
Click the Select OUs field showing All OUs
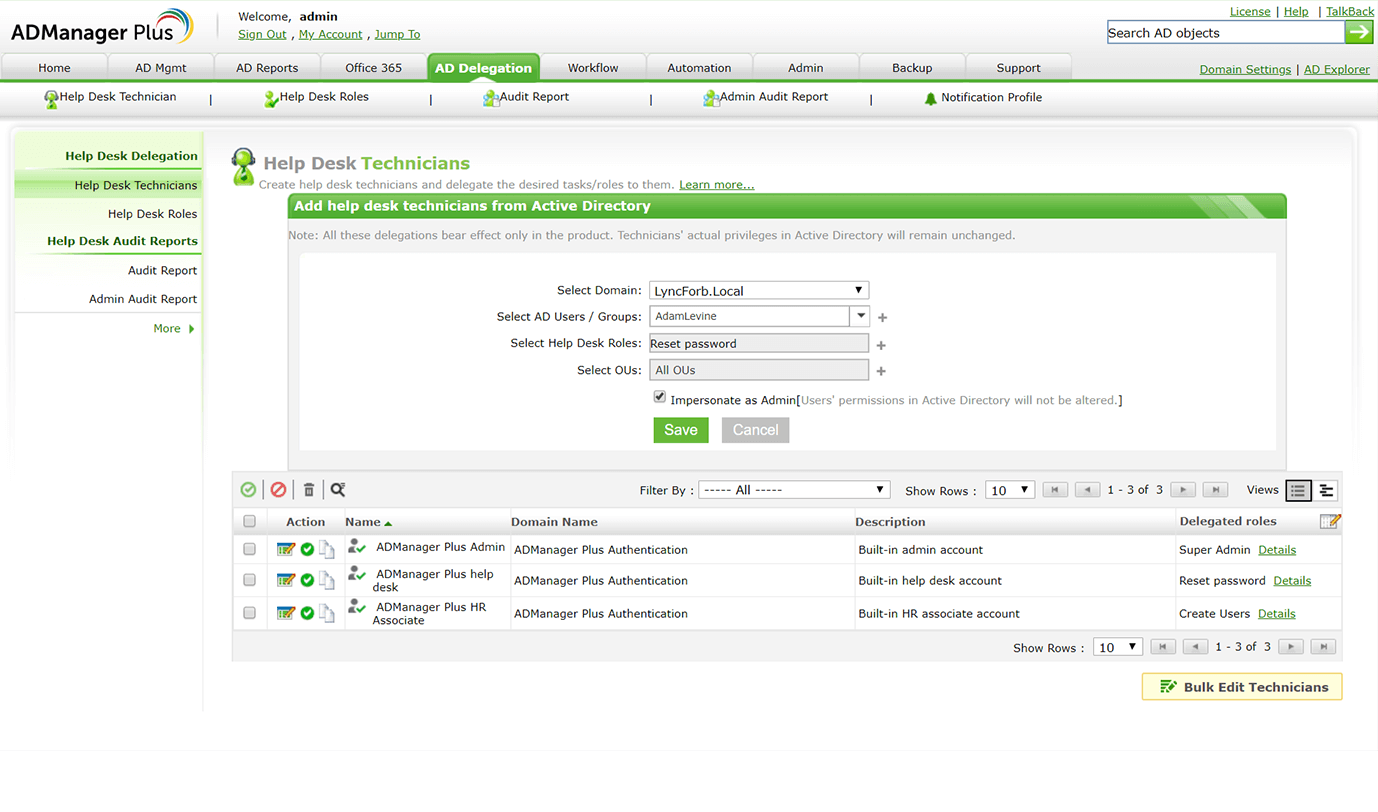759,370
